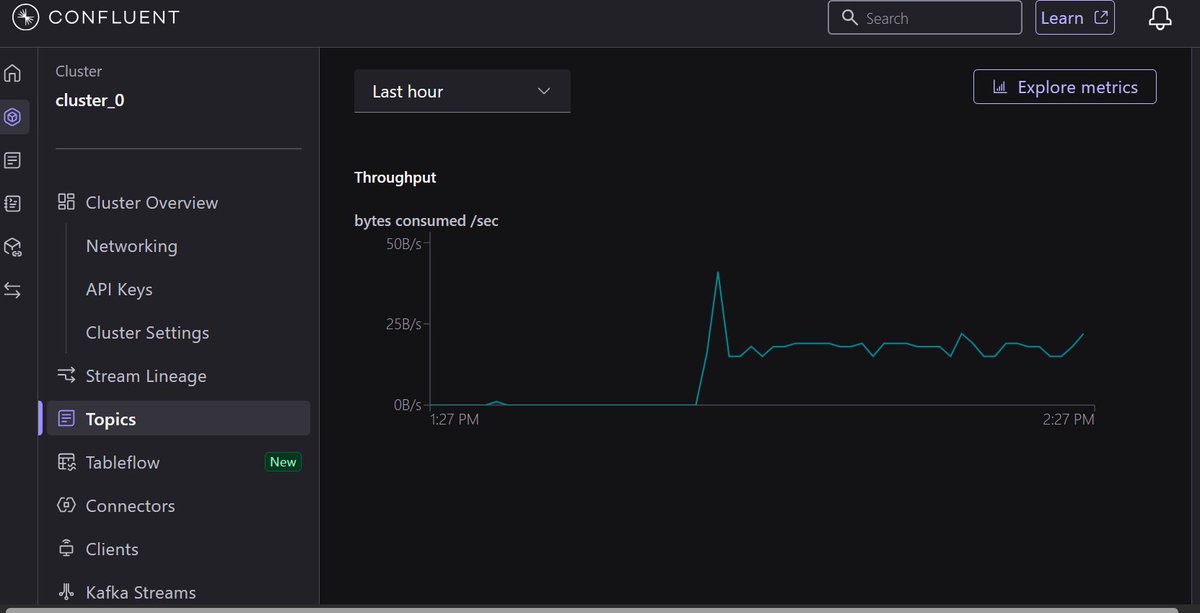Click the Explore metrics button
The width and height of the screenshot is (1200, 613).
coord(1064,87)
